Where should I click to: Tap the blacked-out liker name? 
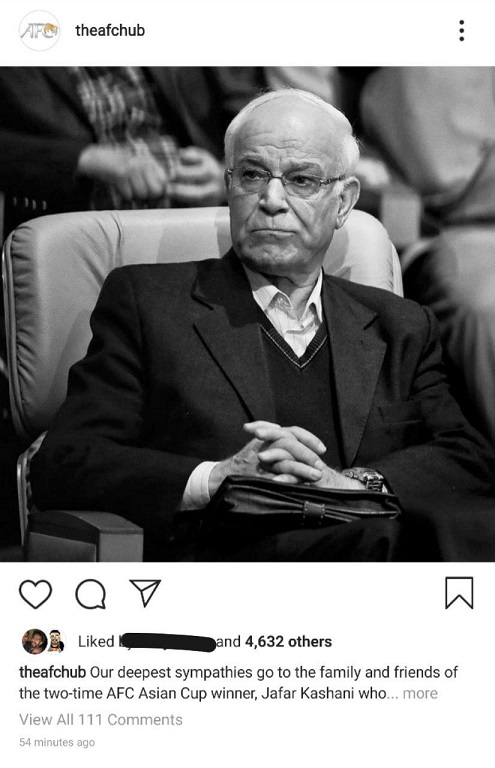(x=167, y=642)
